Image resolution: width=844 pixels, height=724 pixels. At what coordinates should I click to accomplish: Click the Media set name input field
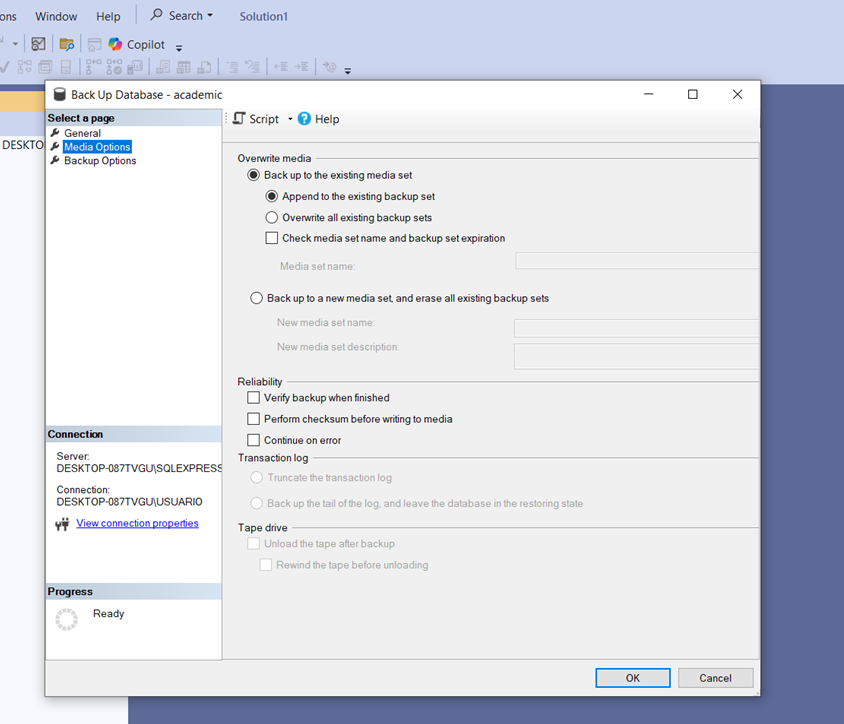(637, 261)
